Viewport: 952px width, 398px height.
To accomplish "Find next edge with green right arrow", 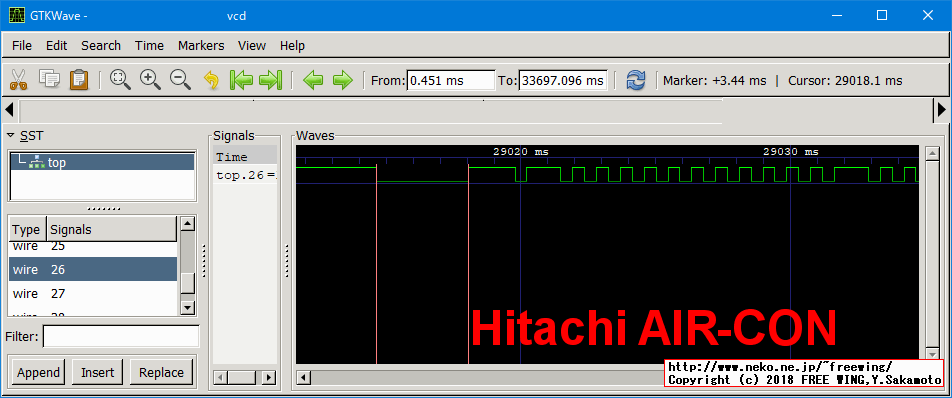I will tap(342, 79).
